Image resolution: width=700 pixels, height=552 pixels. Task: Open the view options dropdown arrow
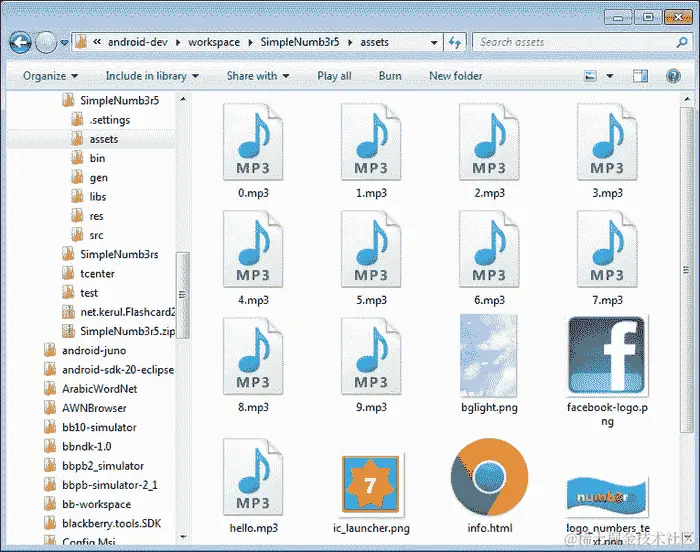click(x=609, y=76)
